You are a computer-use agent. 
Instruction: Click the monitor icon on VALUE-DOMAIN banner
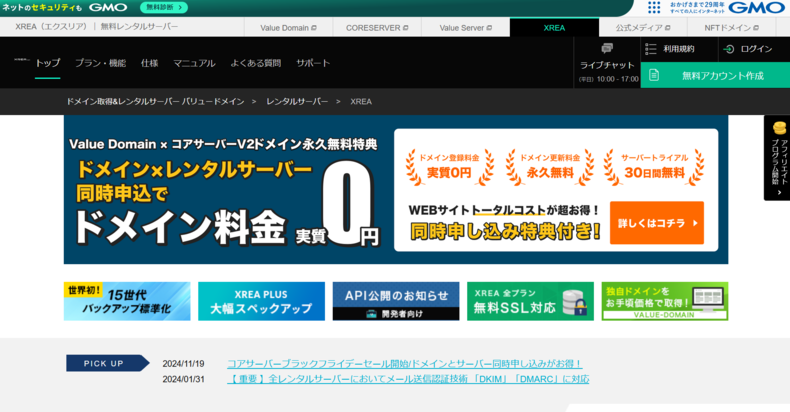coord(708,298)
